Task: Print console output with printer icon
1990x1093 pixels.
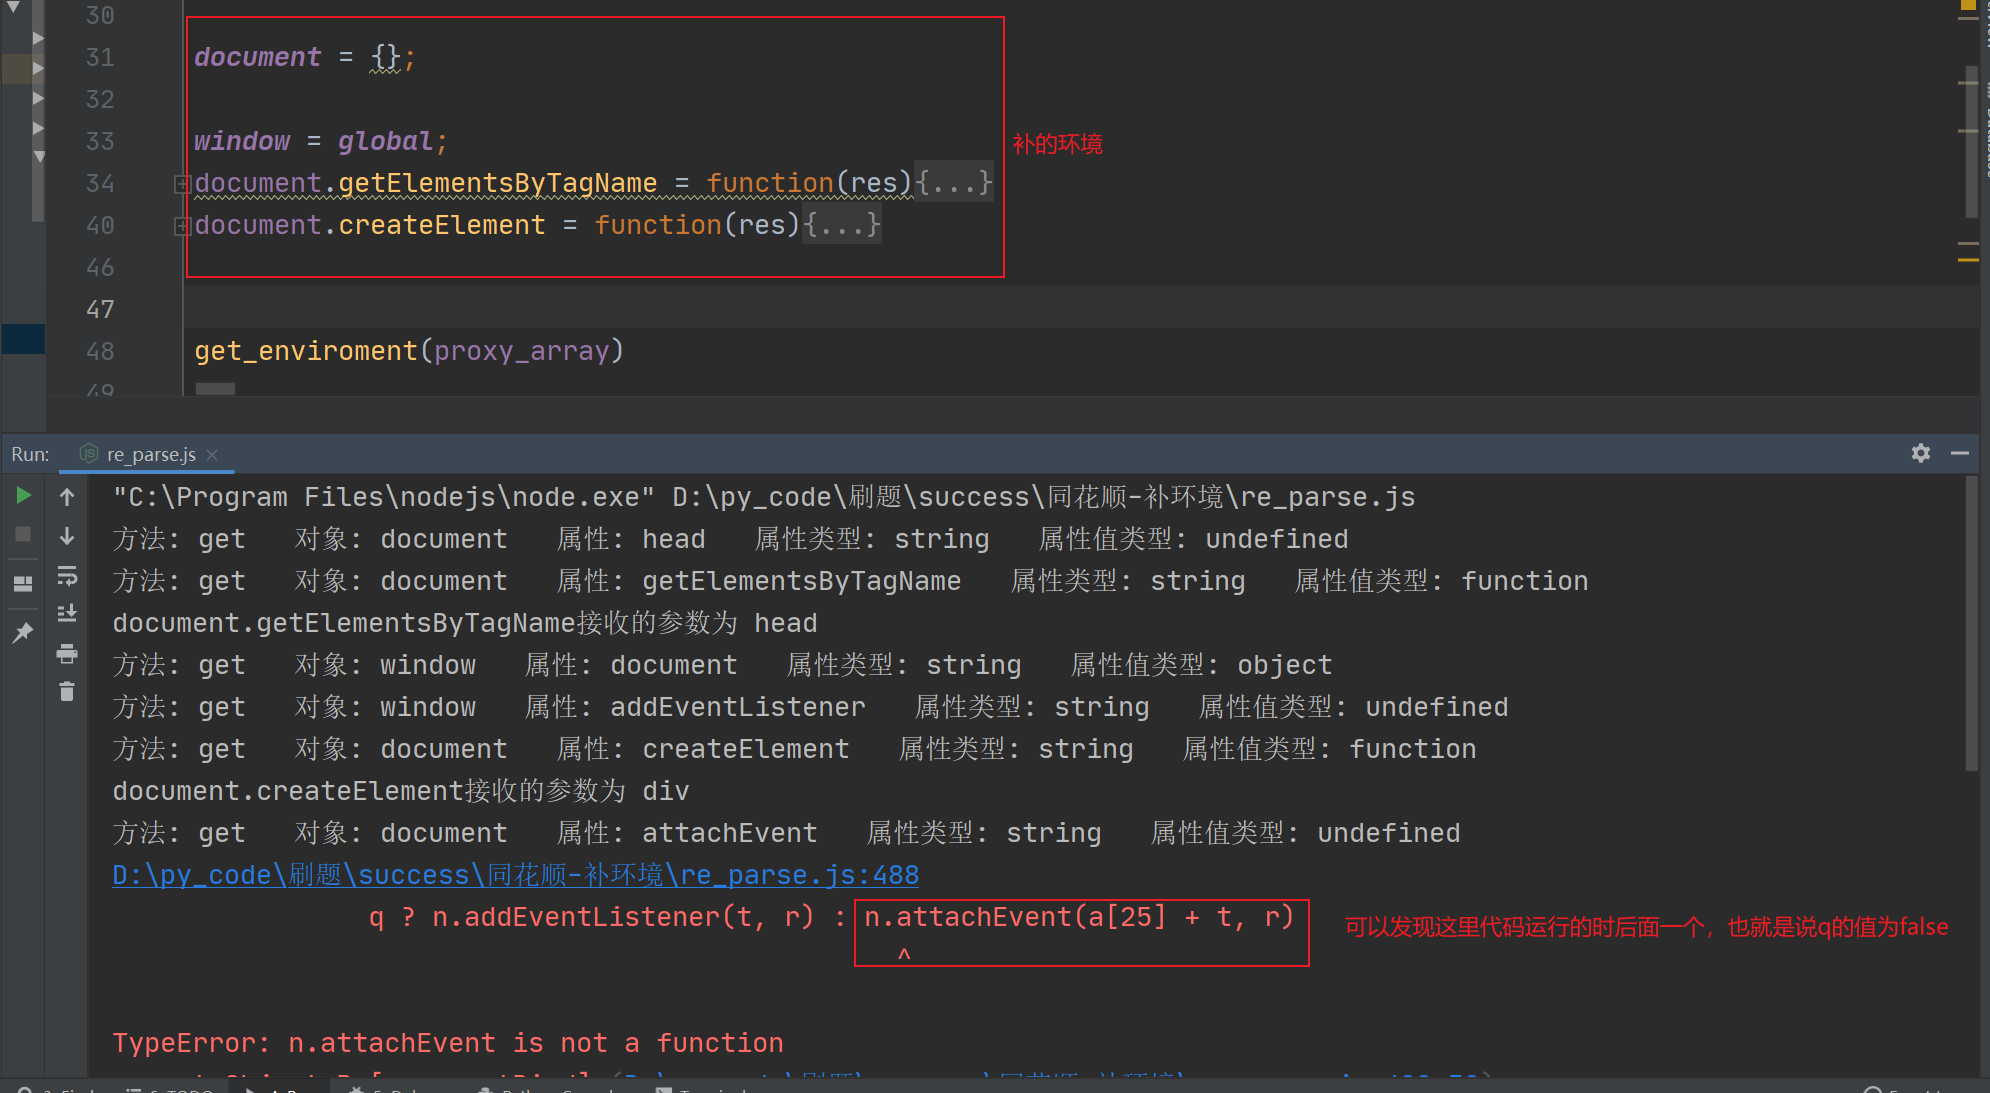Action: point(67,654)
